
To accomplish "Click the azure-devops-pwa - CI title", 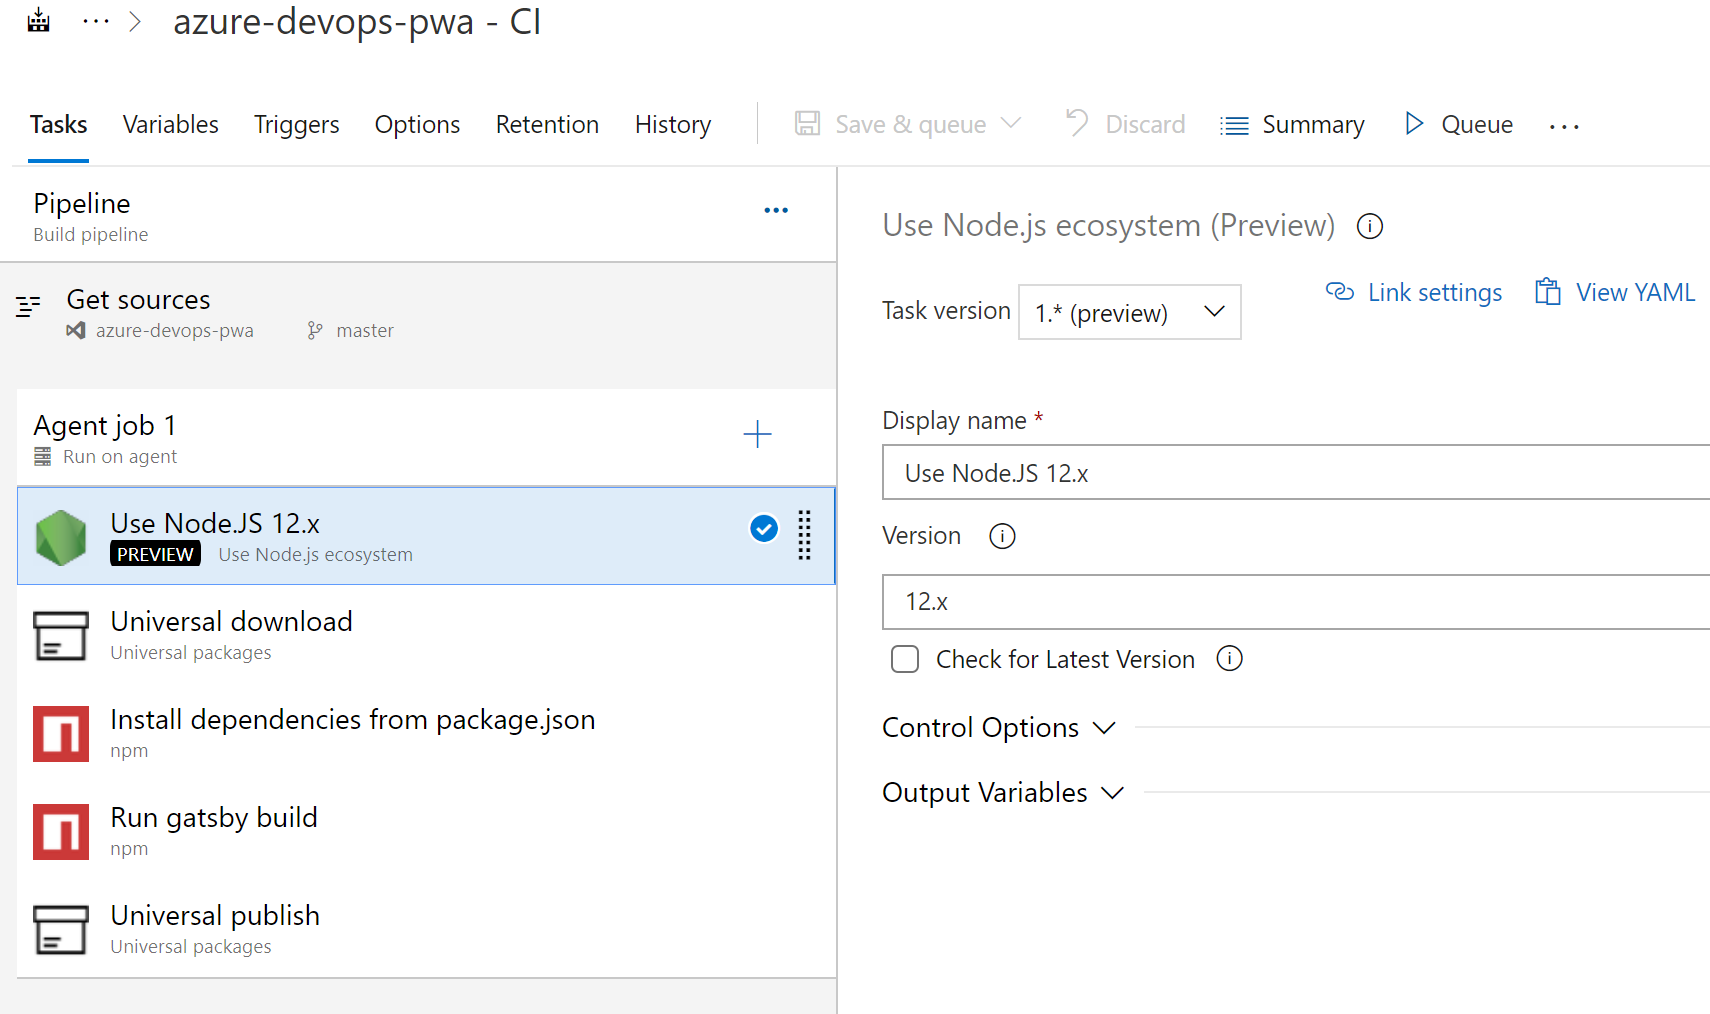I will tap(357, 21).
